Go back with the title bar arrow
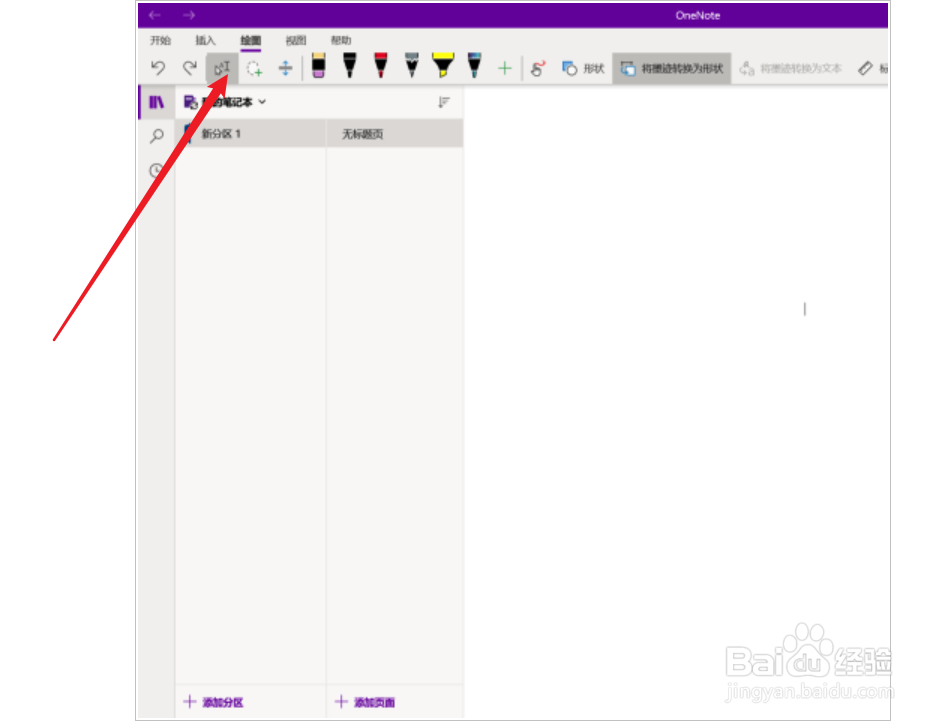Viewport: 946px width, 724px height. tap(155, 15)
